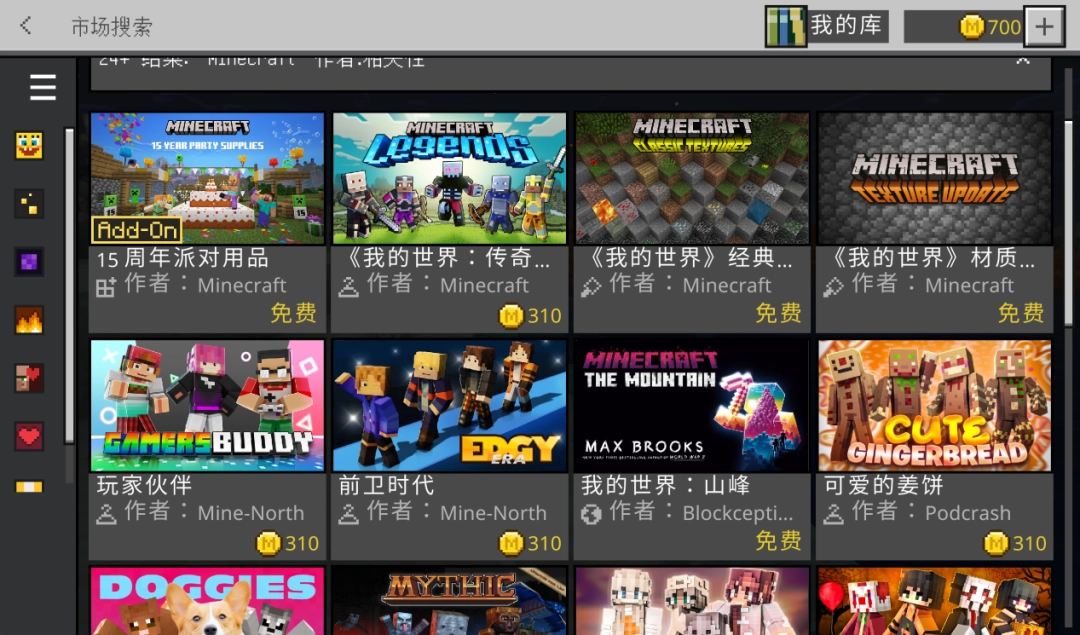Select the fire icon in the sidebar
This screenshot has height=635, width=1080.
point(29,320)
